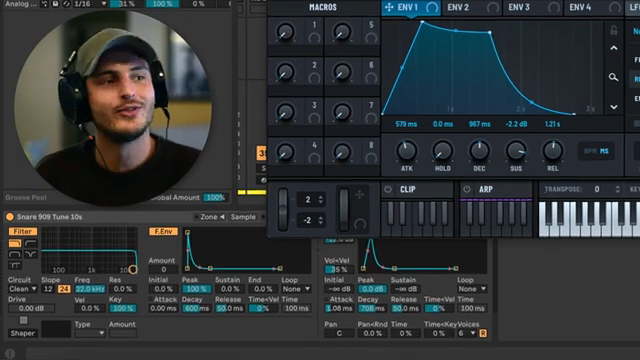This screenshot has height=360, width=640.
Task: Click the ENV 1 modulation ring
Action: [x=432, y=7]
